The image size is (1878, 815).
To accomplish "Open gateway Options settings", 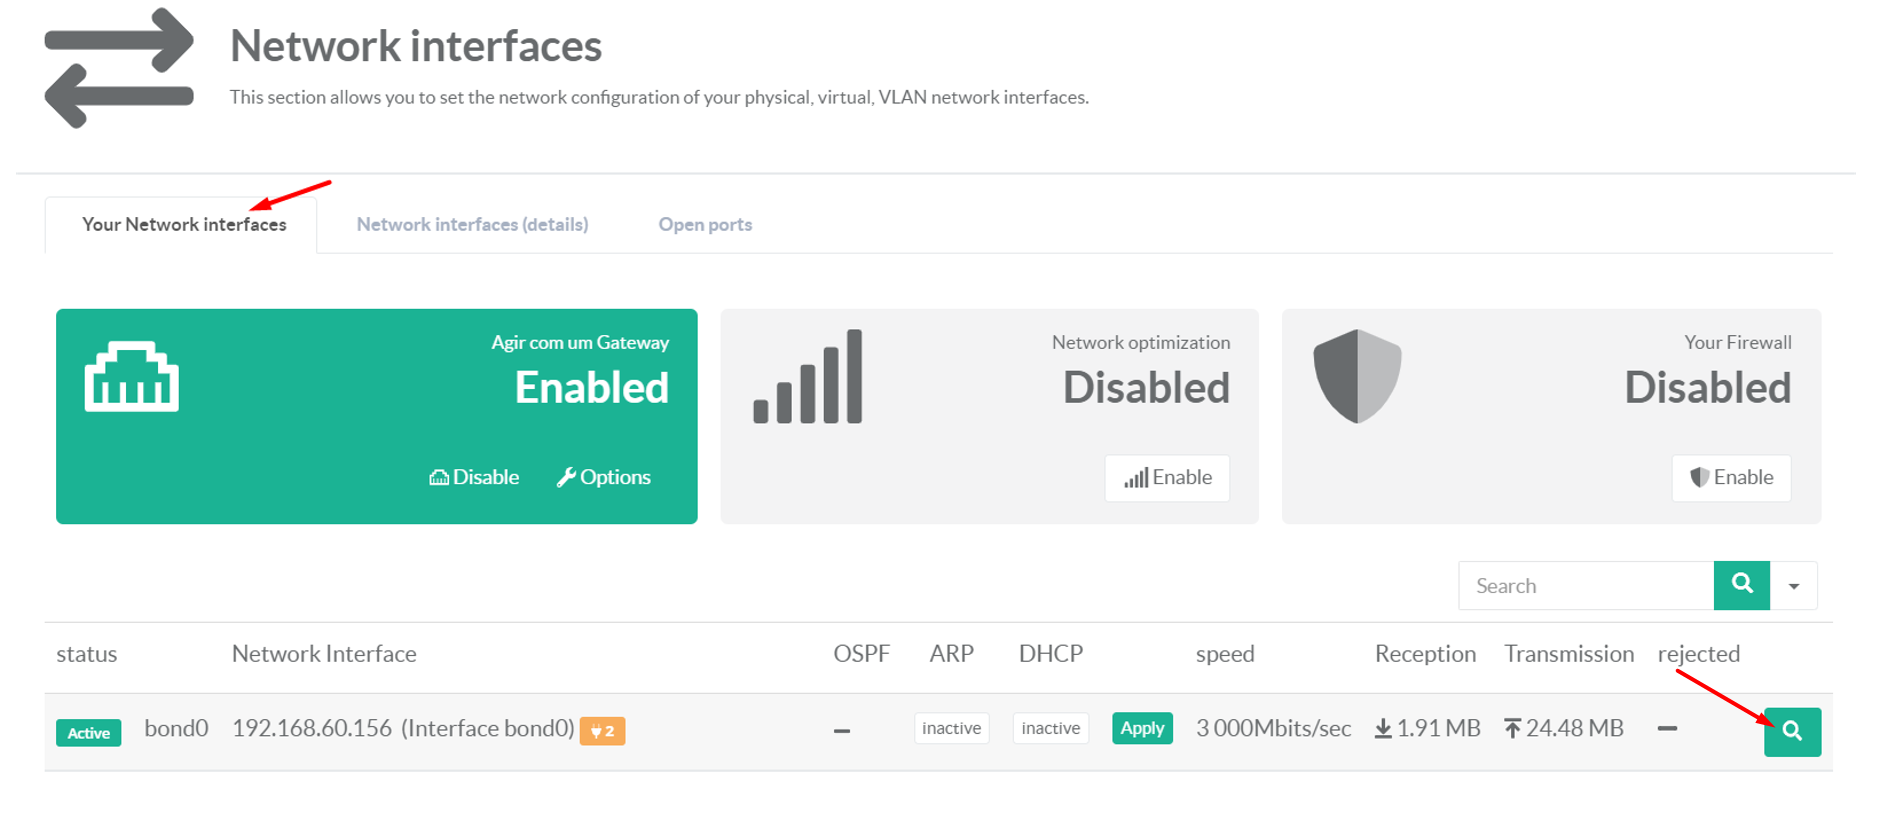I will coord(604,477).
